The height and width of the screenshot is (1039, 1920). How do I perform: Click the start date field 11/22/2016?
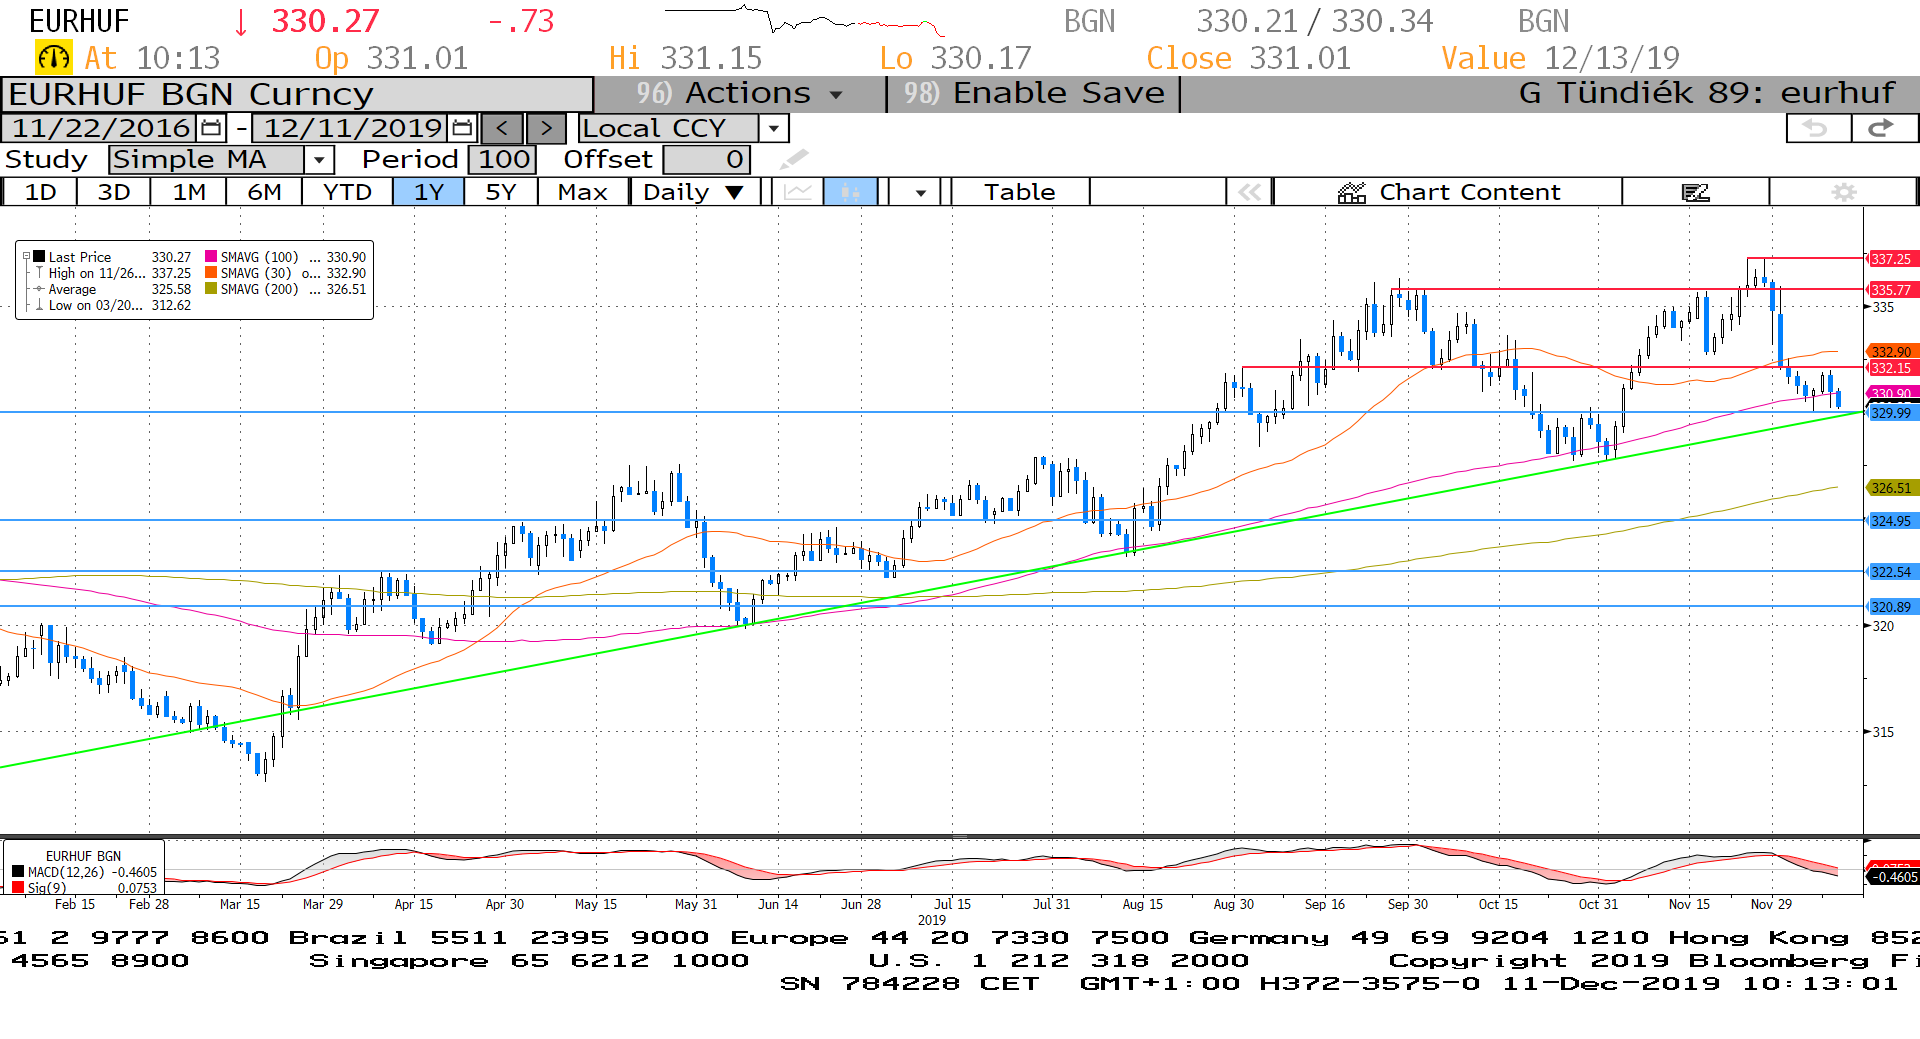pyautogui.click(x=100, y=128)
